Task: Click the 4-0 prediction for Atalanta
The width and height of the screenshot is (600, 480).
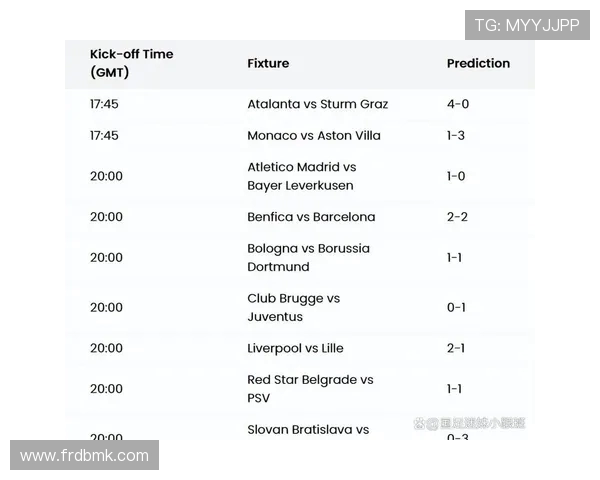Action: 457,104
